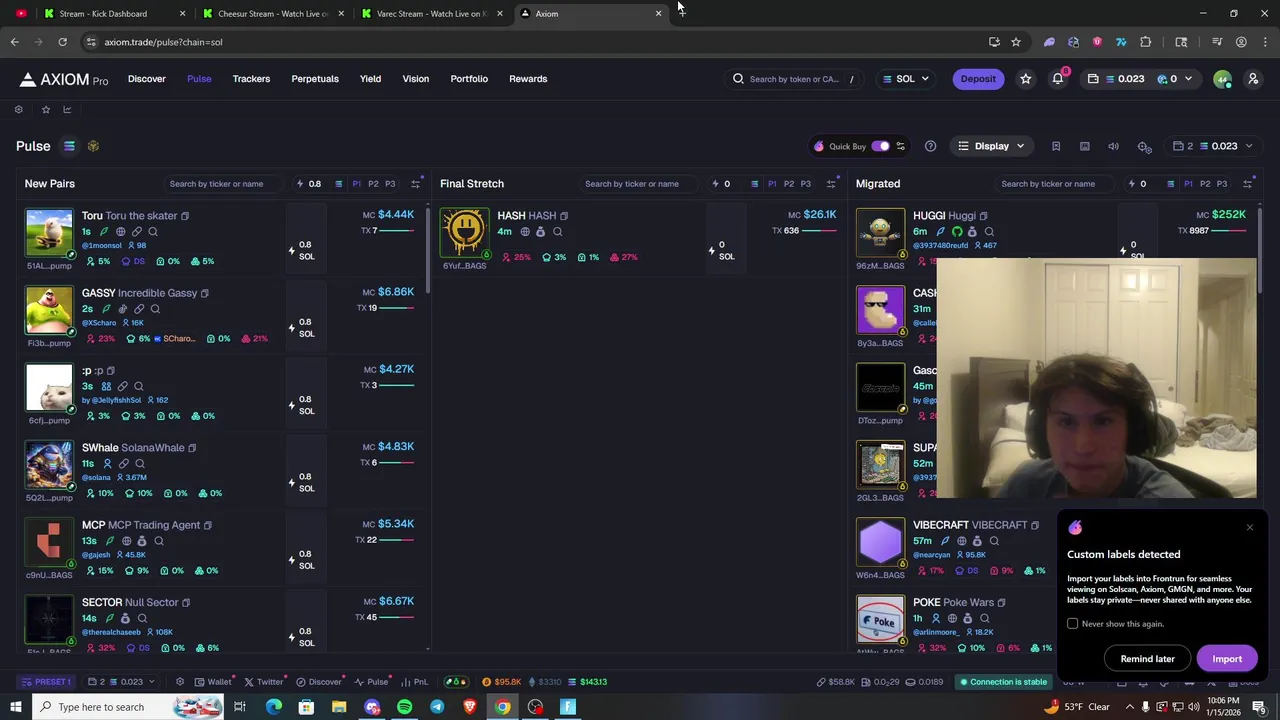The width and height of the screenshot is (1280, 720).
Task: Switch to the Cheesur Stream browser tab
Action: (x=272, y=14)
